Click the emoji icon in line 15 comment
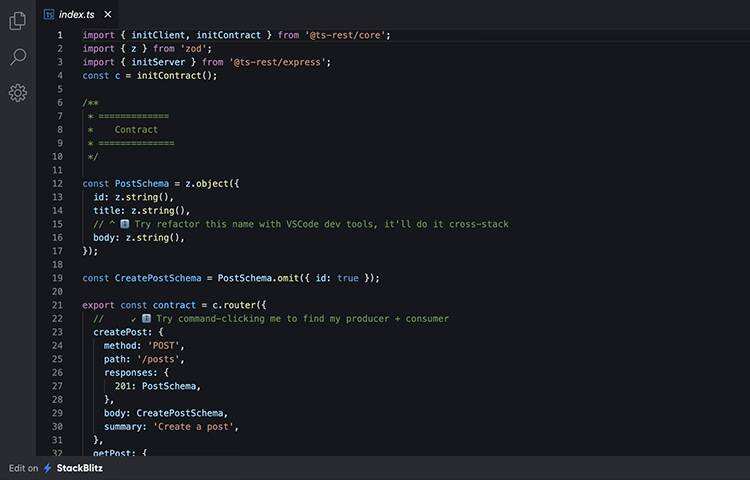750x480 pixels. 125,224
